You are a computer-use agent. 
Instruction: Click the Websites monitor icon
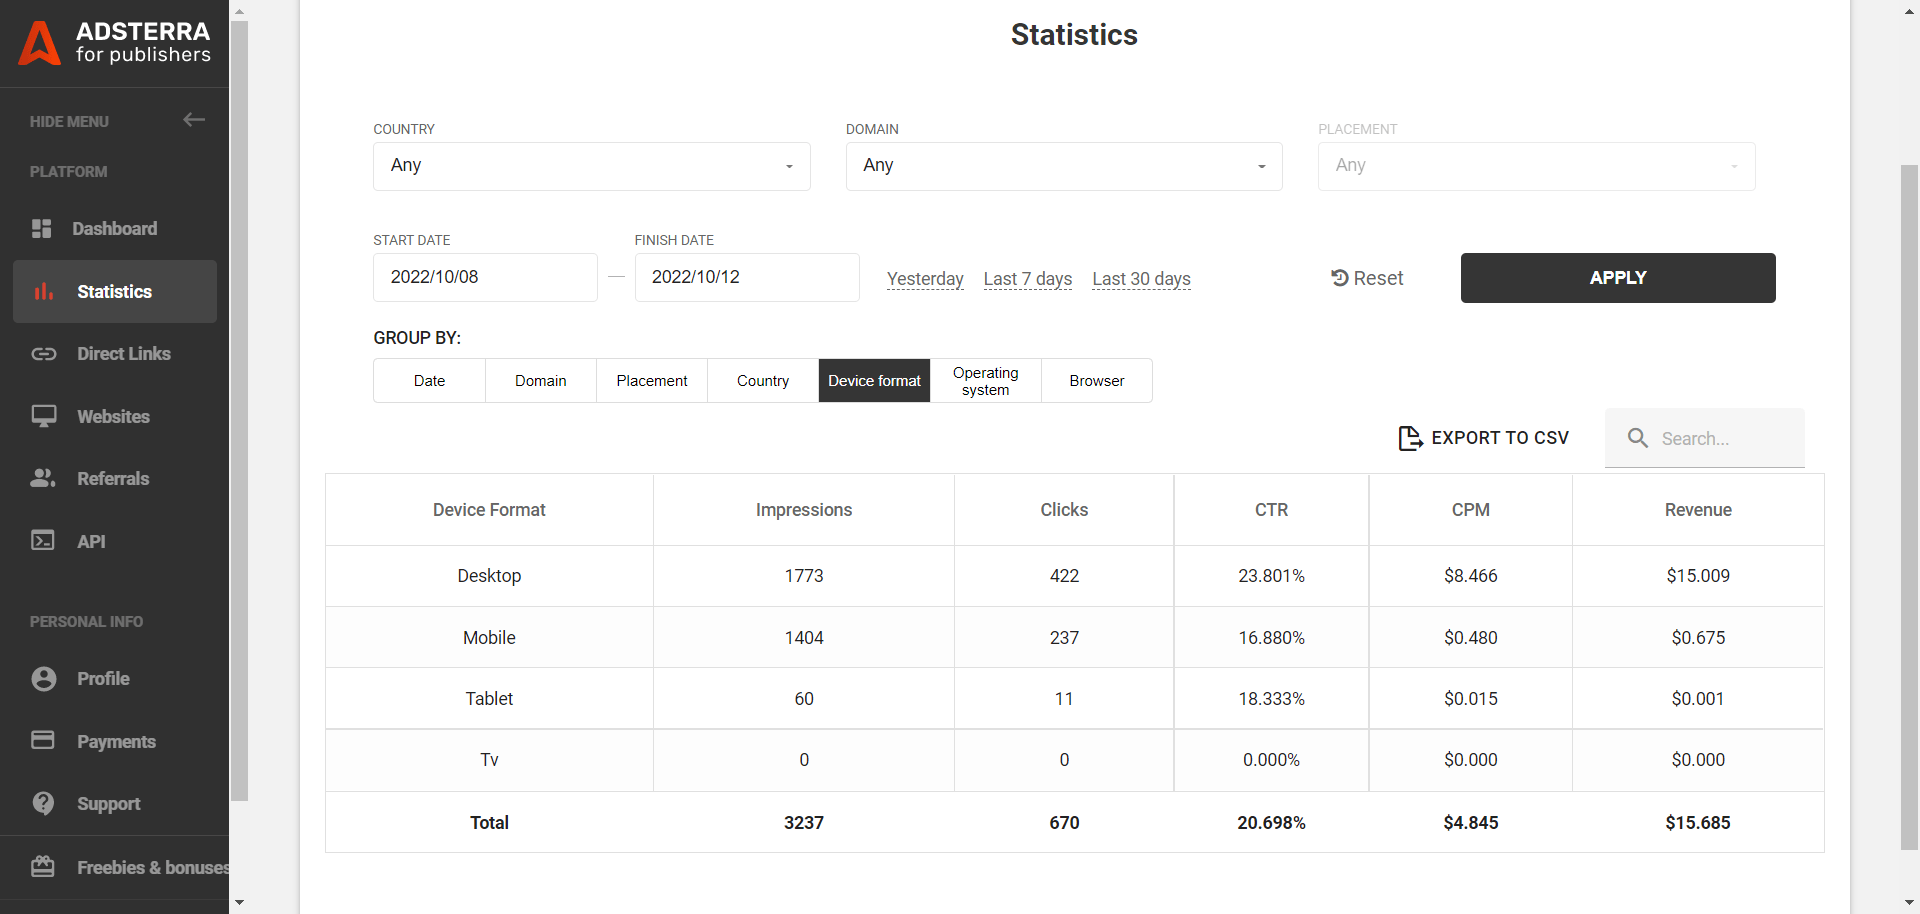tap(43, 416)
